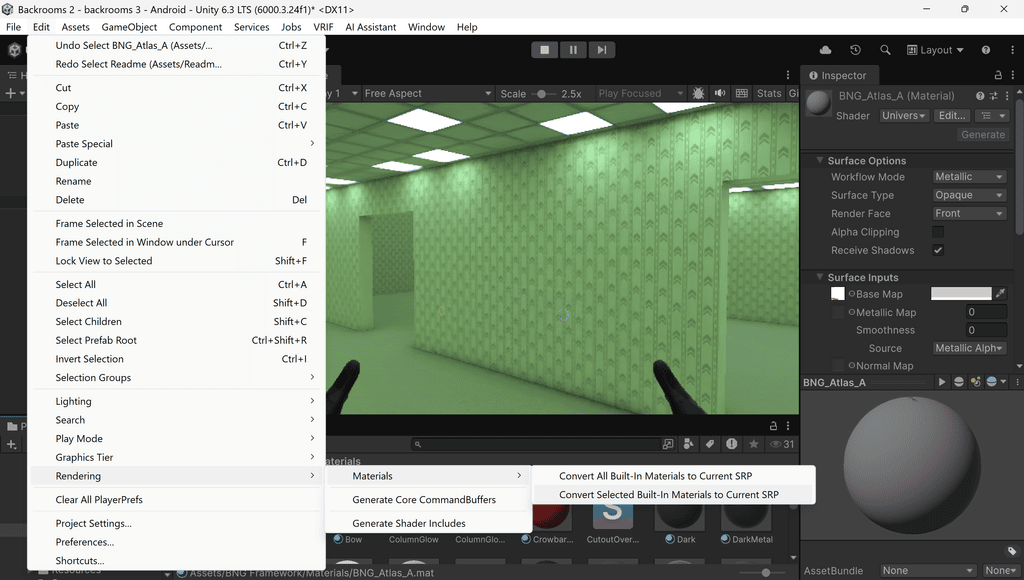Screen dimensions: 1024x580
Task: Pause the game with the Pause button
Action: [x=573, y=50]
